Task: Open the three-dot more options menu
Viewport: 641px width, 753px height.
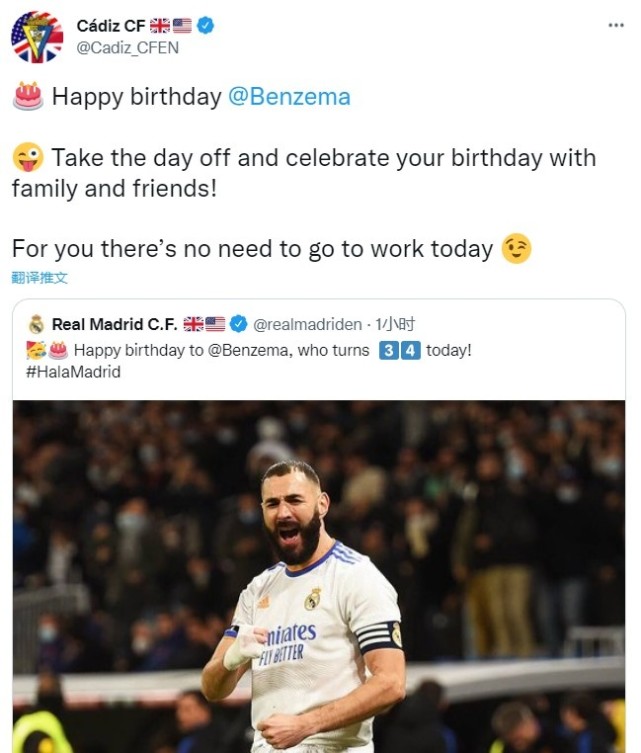Action: (616, 25)
